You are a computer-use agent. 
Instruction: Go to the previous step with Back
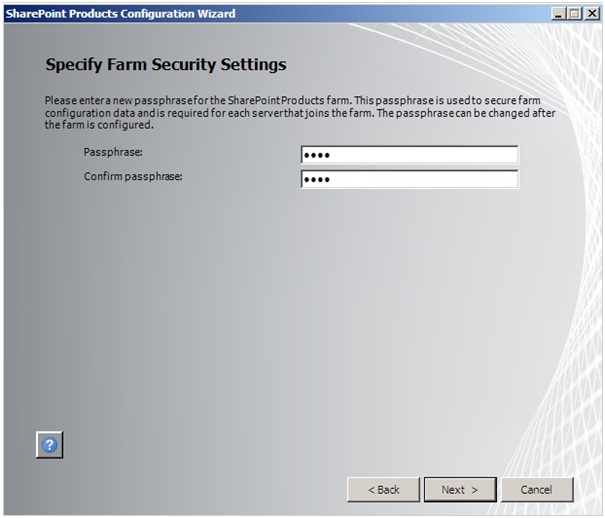coord(383,490)
